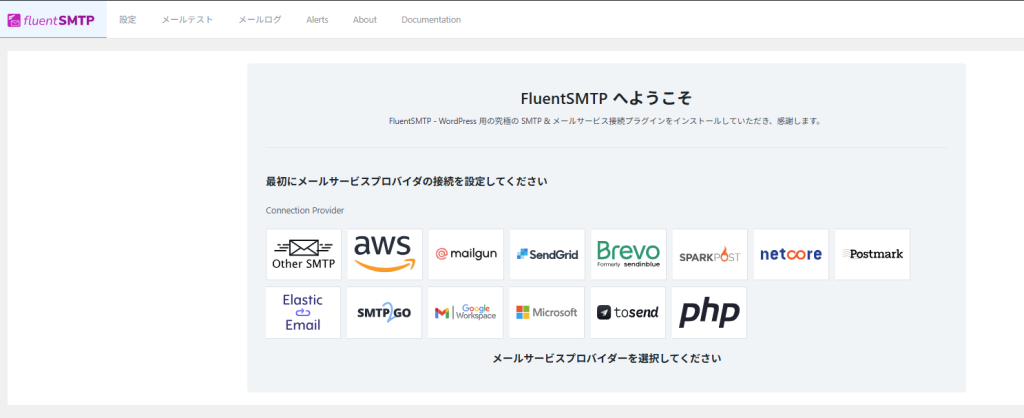Viewport: 1024px width, 418px height.
Task: Select the Netcore provider logo
Action: point(790,254)
